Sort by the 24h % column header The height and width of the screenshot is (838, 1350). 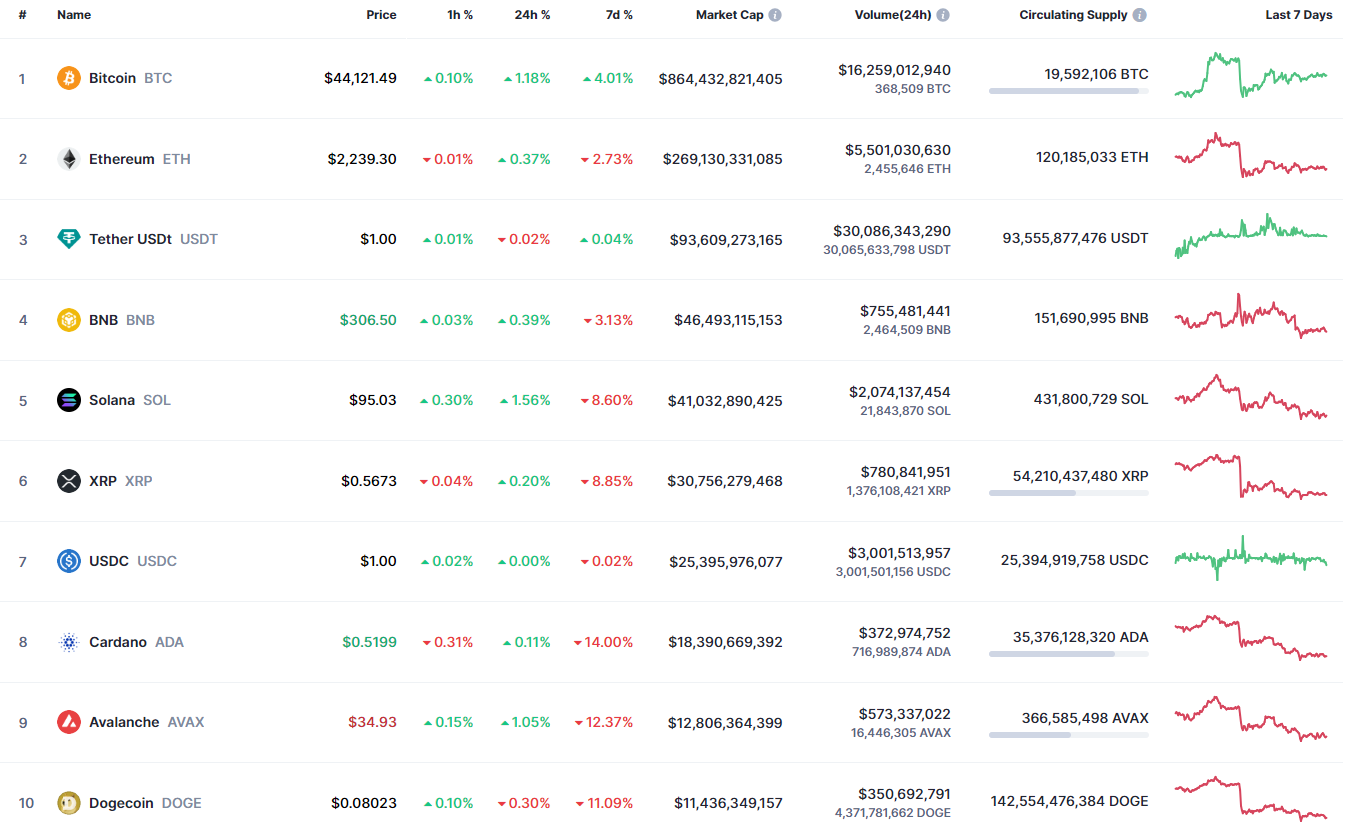tap(531, 16)
